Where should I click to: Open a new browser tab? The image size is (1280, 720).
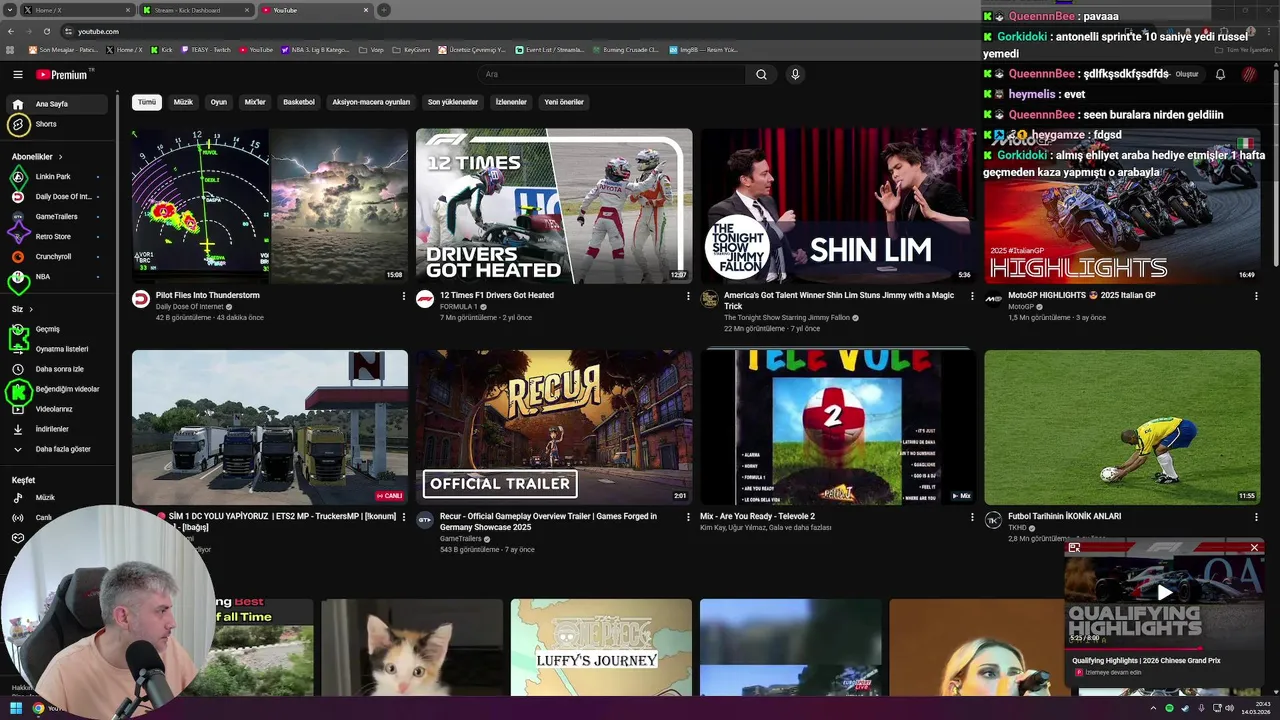pos(383,10)
